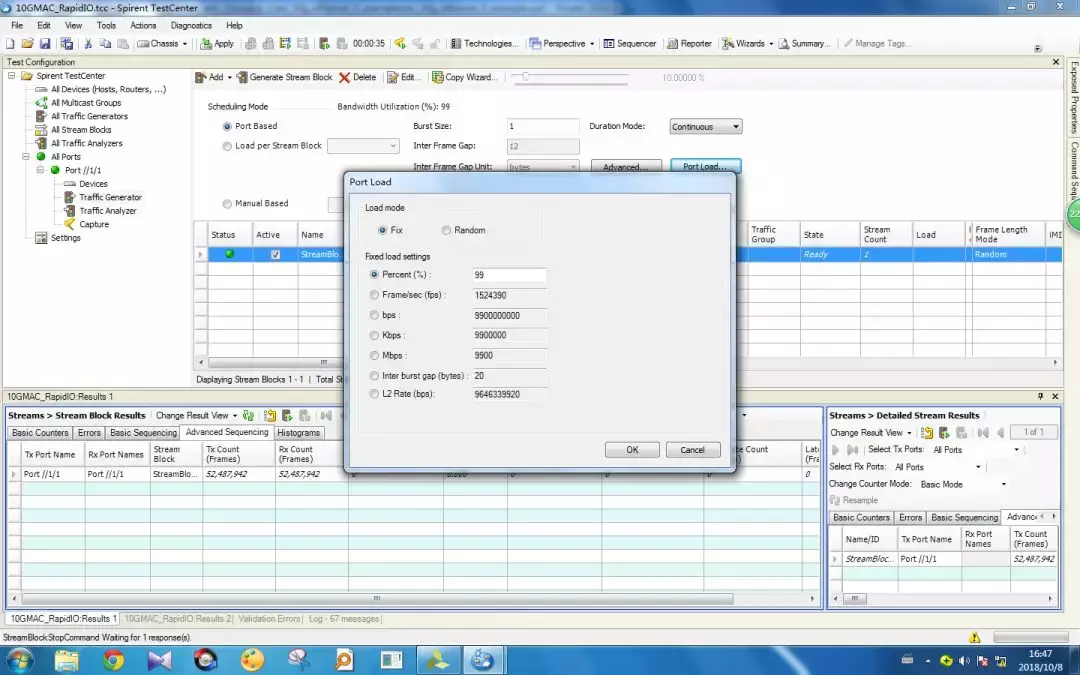Toggle Active checkbox for StreamBlock row
The image size is (1080, 675).
275,254
